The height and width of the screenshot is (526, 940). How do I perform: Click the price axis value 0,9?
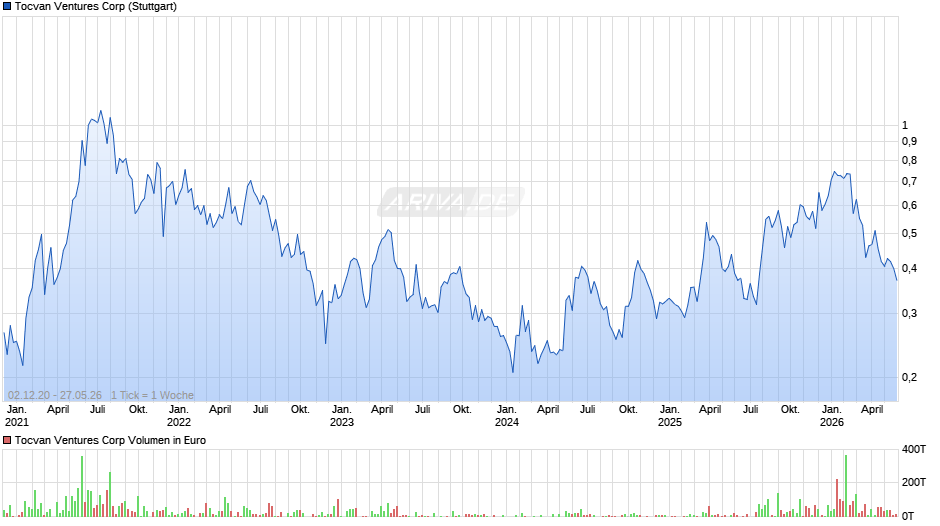pos(909,142)
